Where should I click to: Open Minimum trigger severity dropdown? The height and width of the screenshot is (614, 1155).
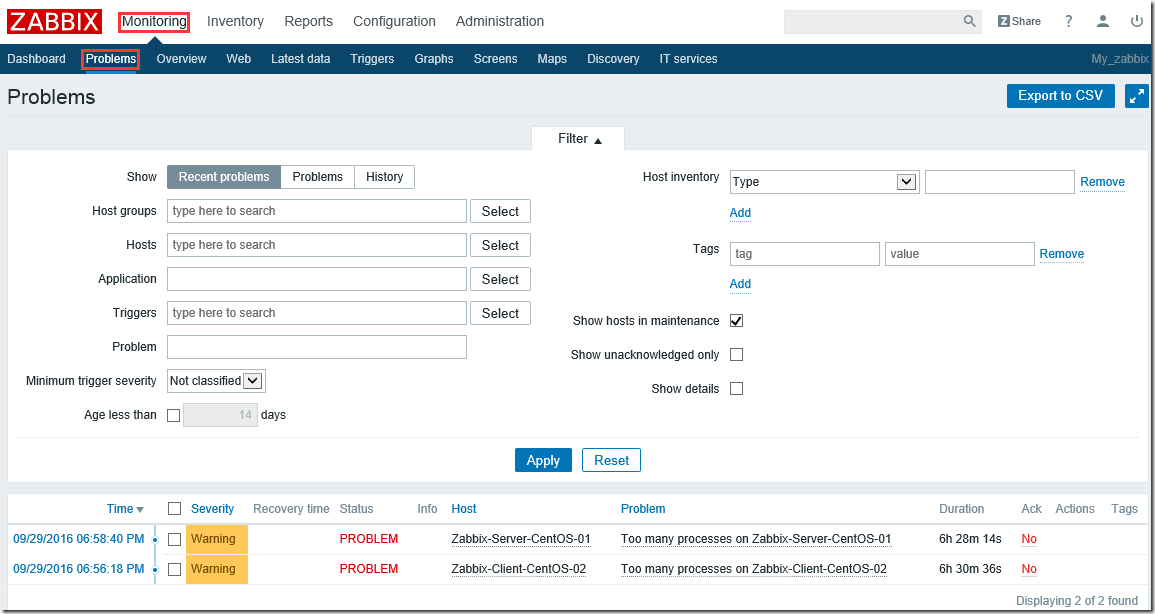(216, 381)
